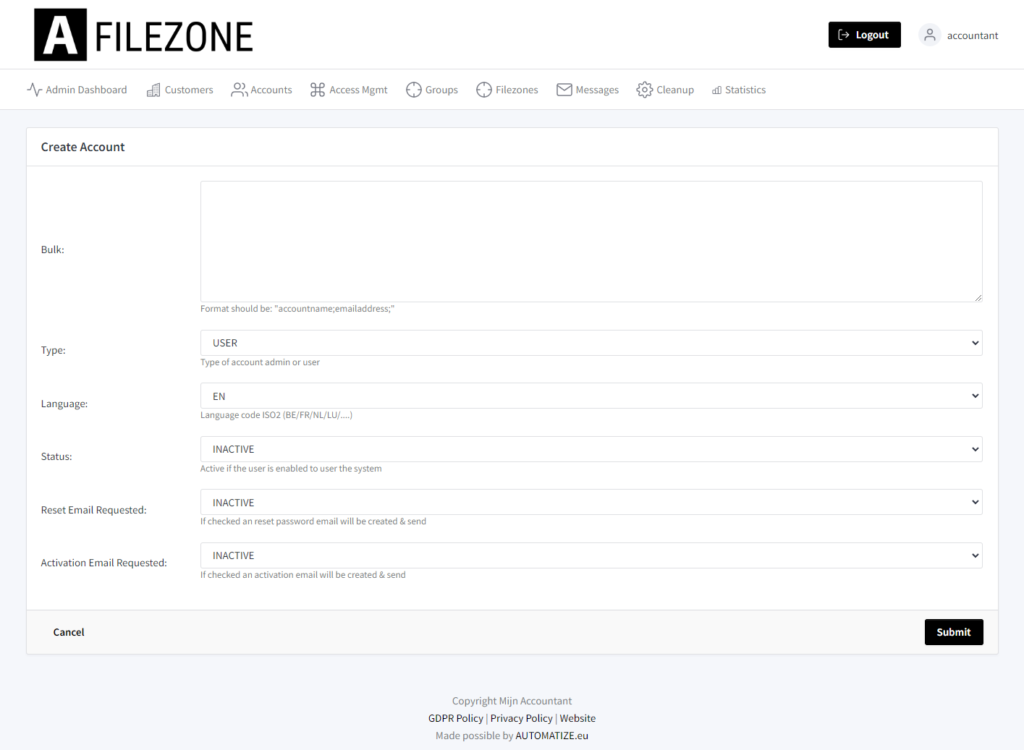
Task: Click the Customers building icon
Action: [153, 90]
